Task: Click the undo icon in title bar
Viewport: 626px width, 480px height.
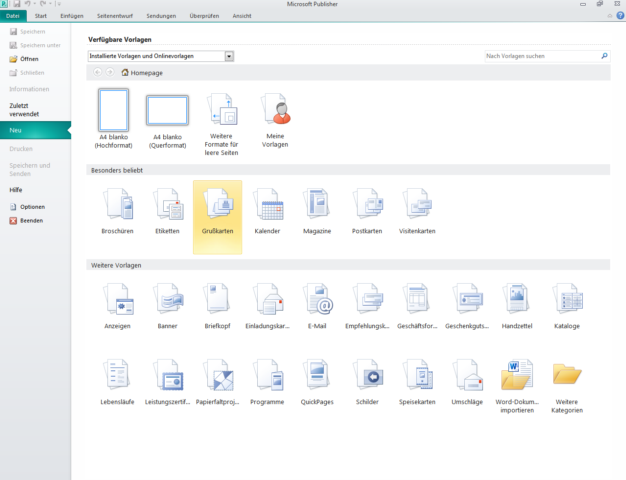Action: [28, 4]
